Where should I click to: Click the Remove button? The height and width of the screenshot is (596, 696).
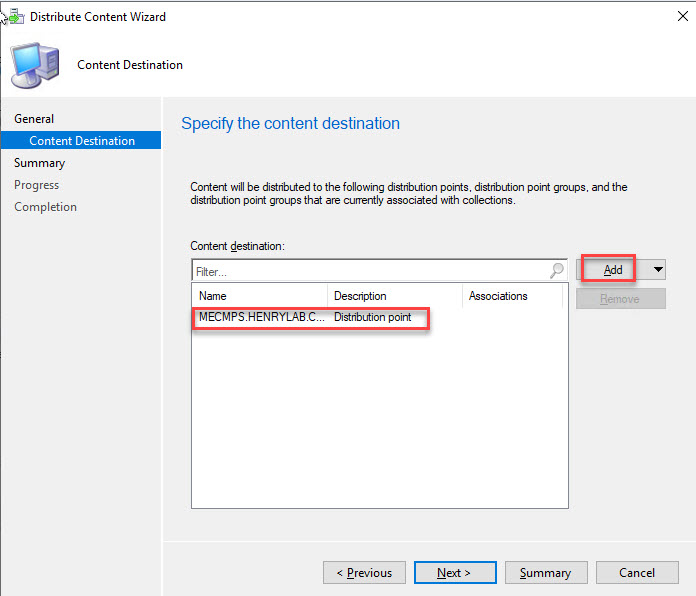coord(620,298)
